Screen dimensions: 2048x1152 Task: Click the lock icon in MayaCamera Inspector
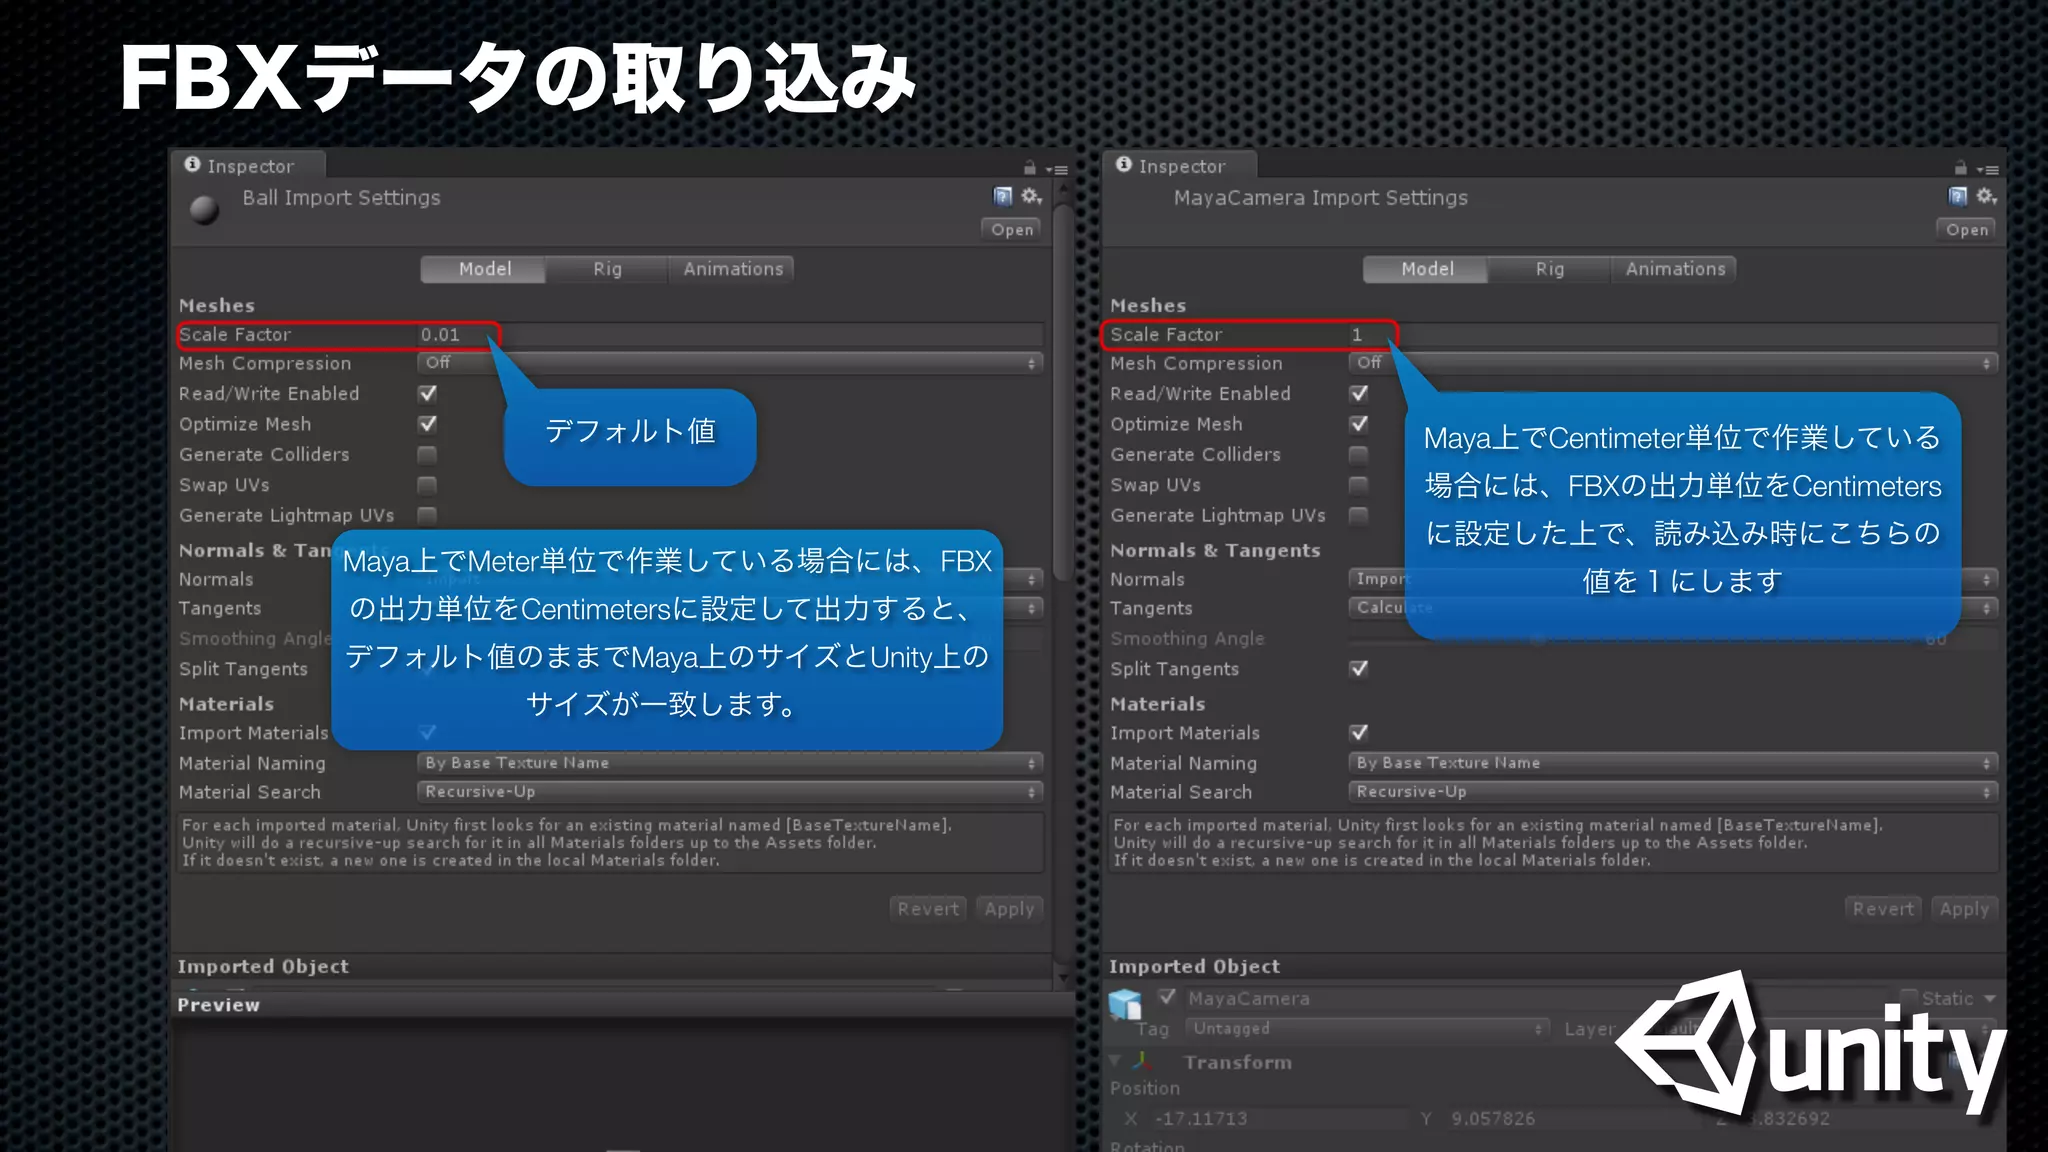[x=1961, y=168]
